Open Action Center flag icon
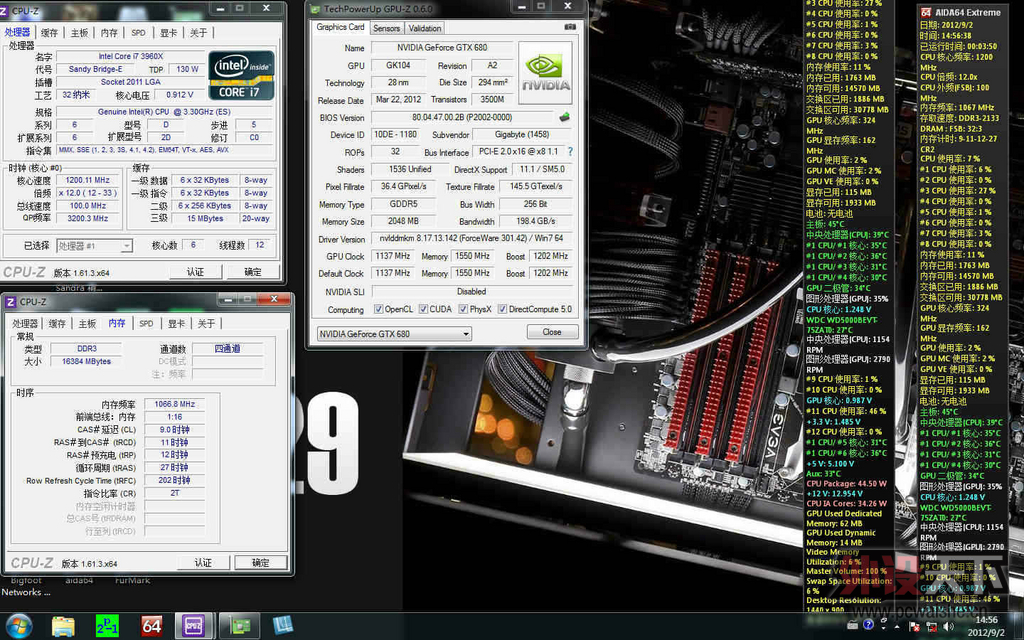This screenshot has width=1024, height=640. pos(914,626)
